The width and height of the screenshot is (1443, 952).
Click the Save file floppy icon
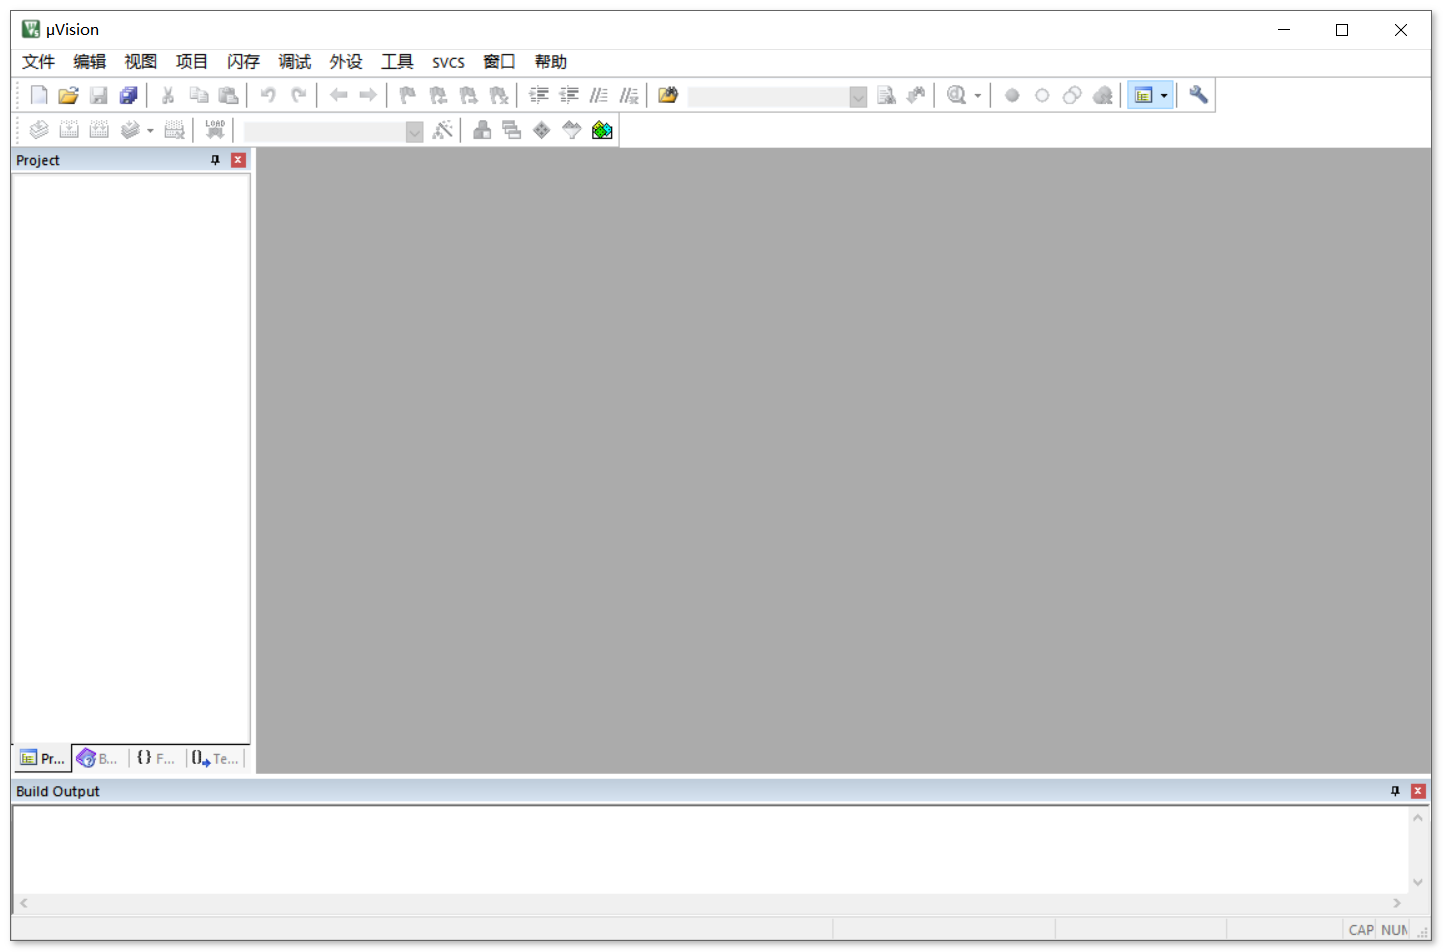click(x=98, y=95)
